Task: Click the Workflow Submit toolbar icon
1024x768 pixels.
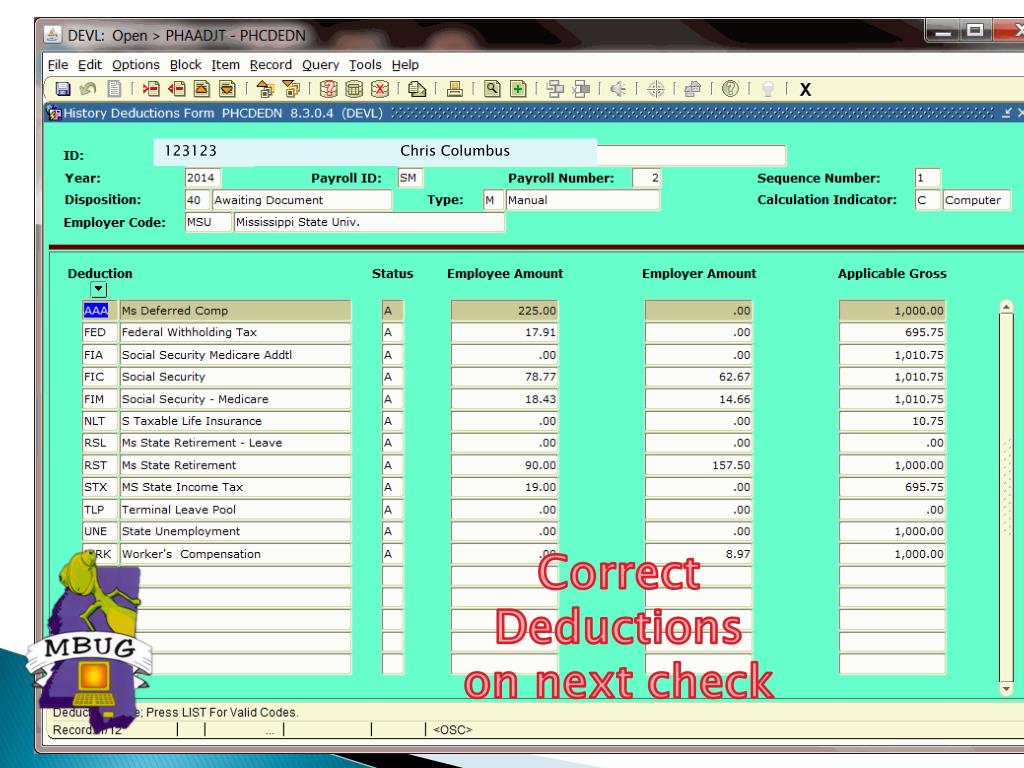Action: coord(555,89)
